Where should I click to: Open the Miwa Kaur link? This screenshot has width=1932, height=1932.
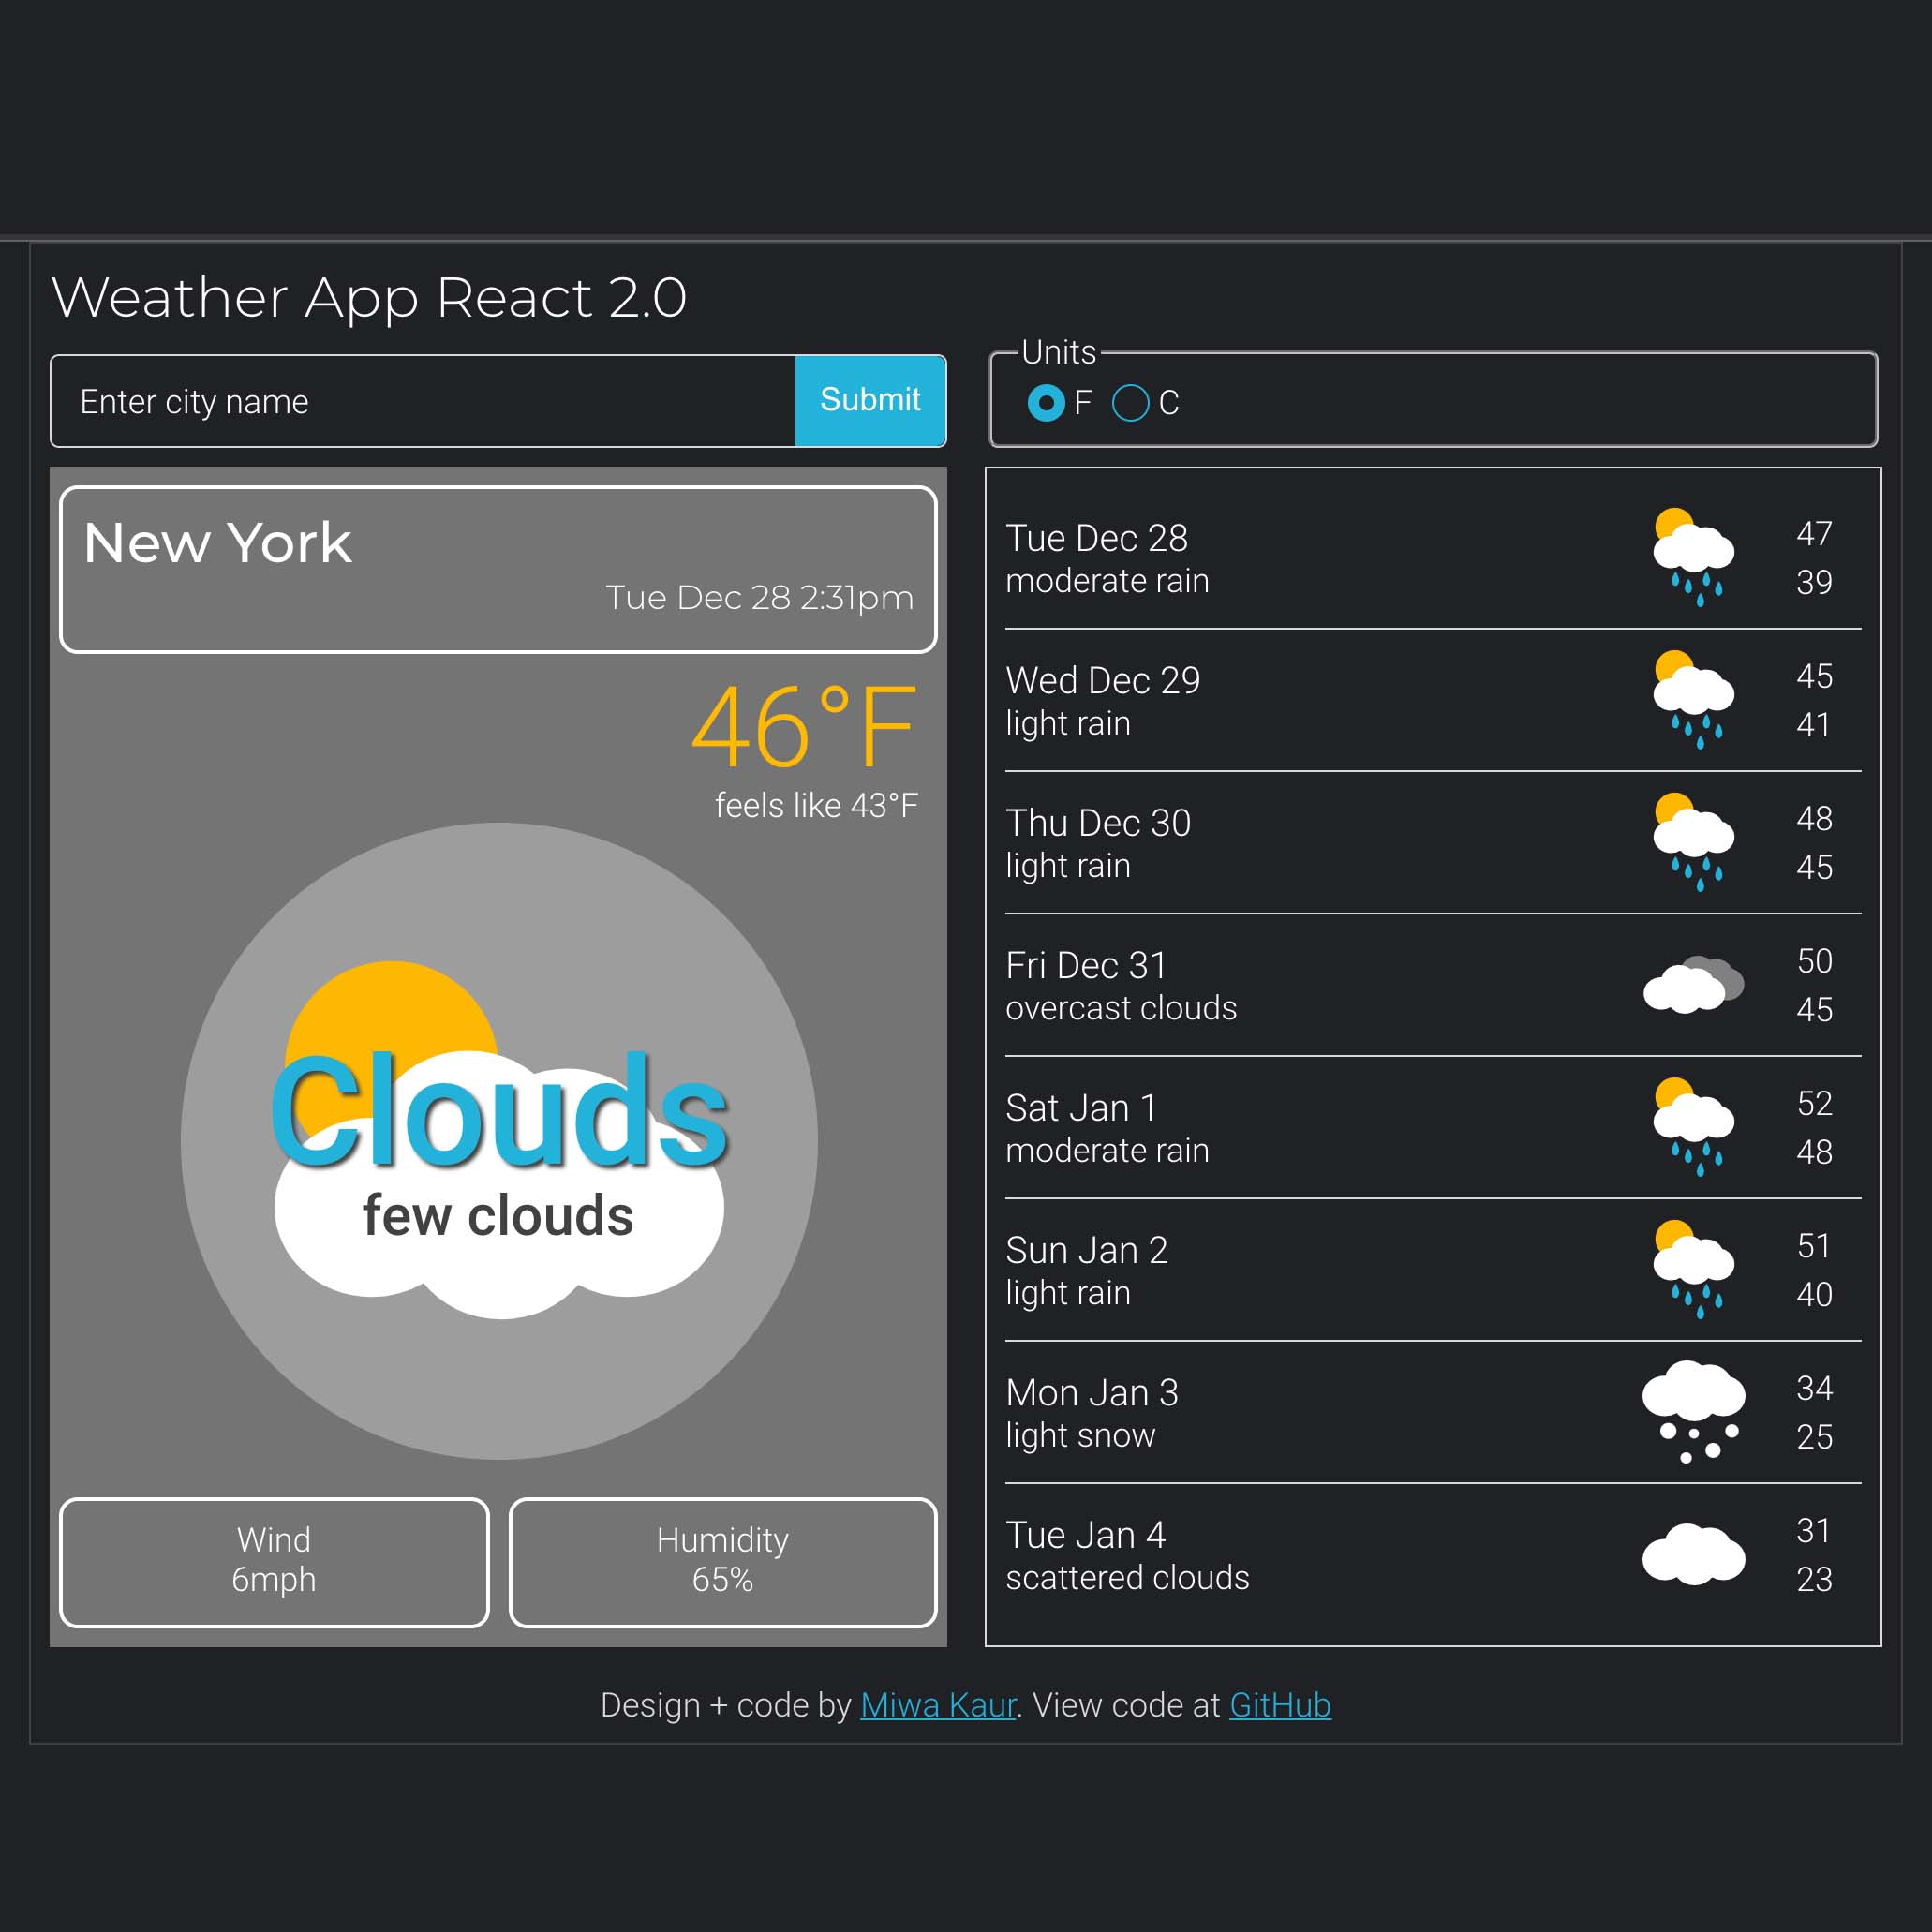coord(937,1705)
